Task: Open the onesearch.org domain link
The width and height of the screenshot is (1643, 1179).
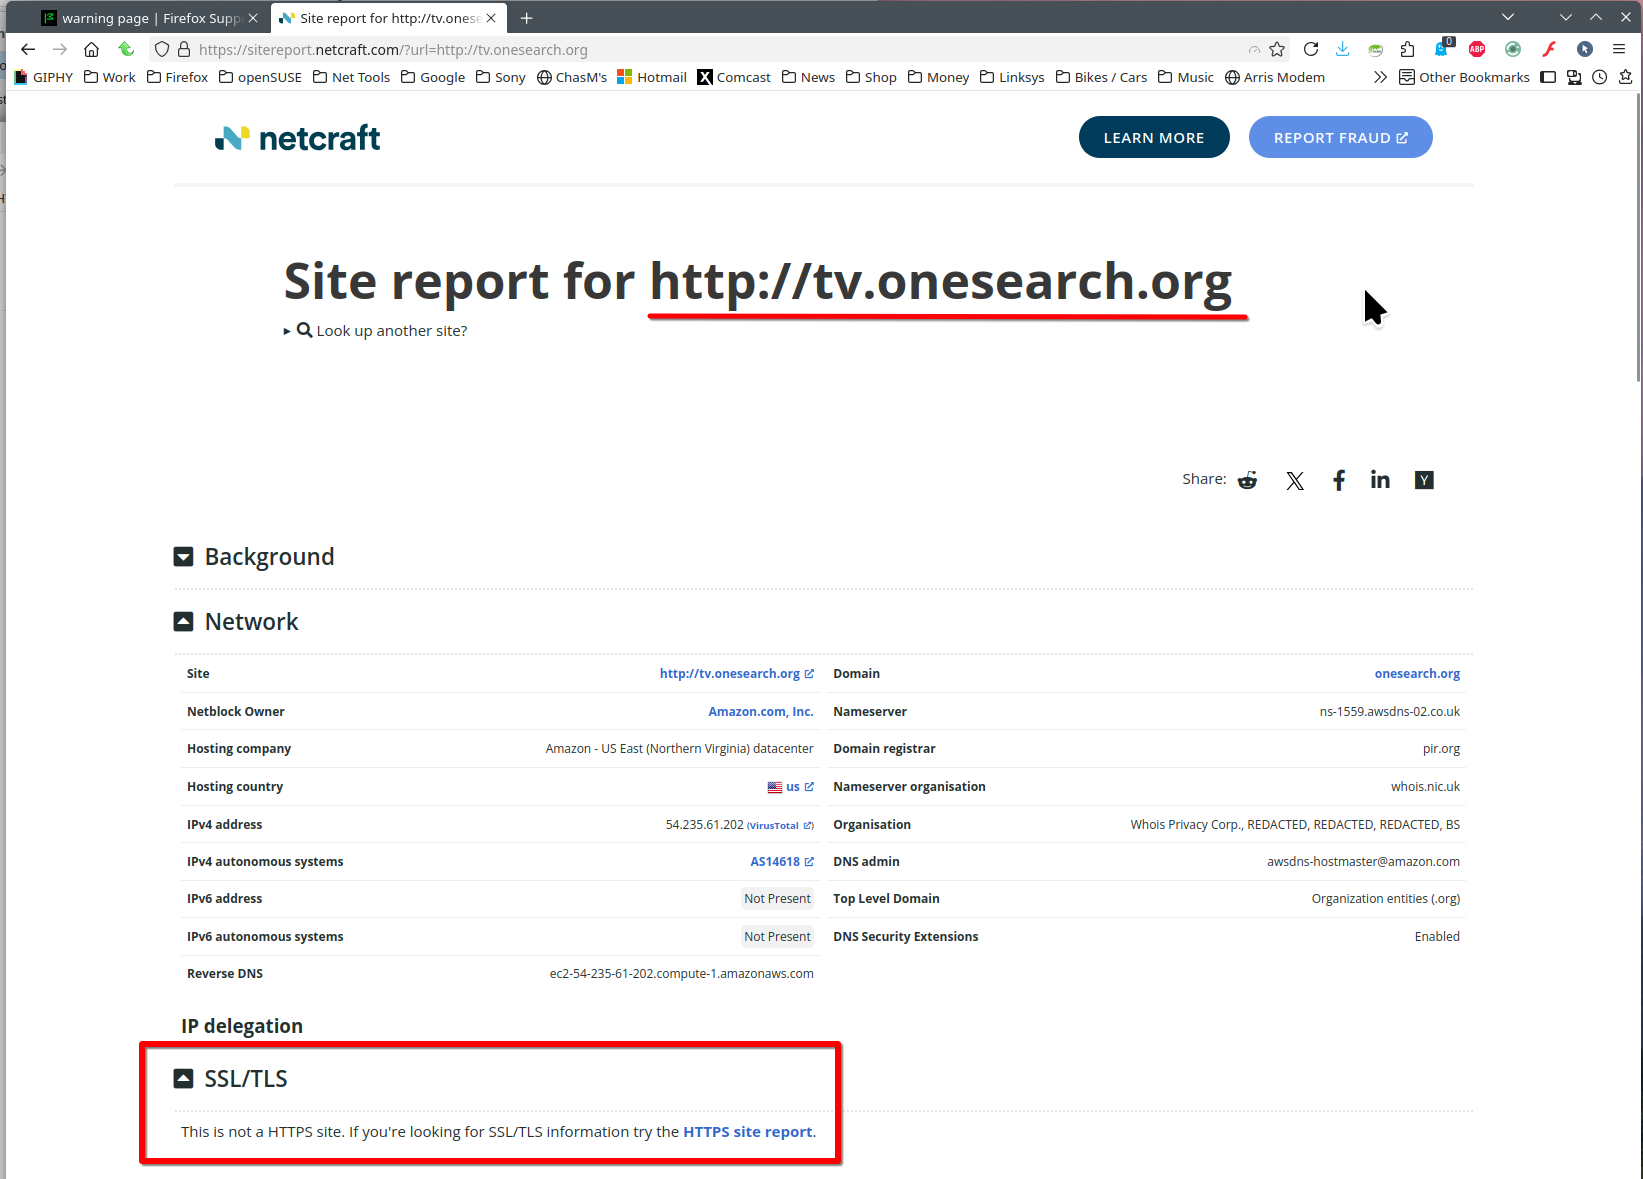Action: click(x=1417, y=674)
